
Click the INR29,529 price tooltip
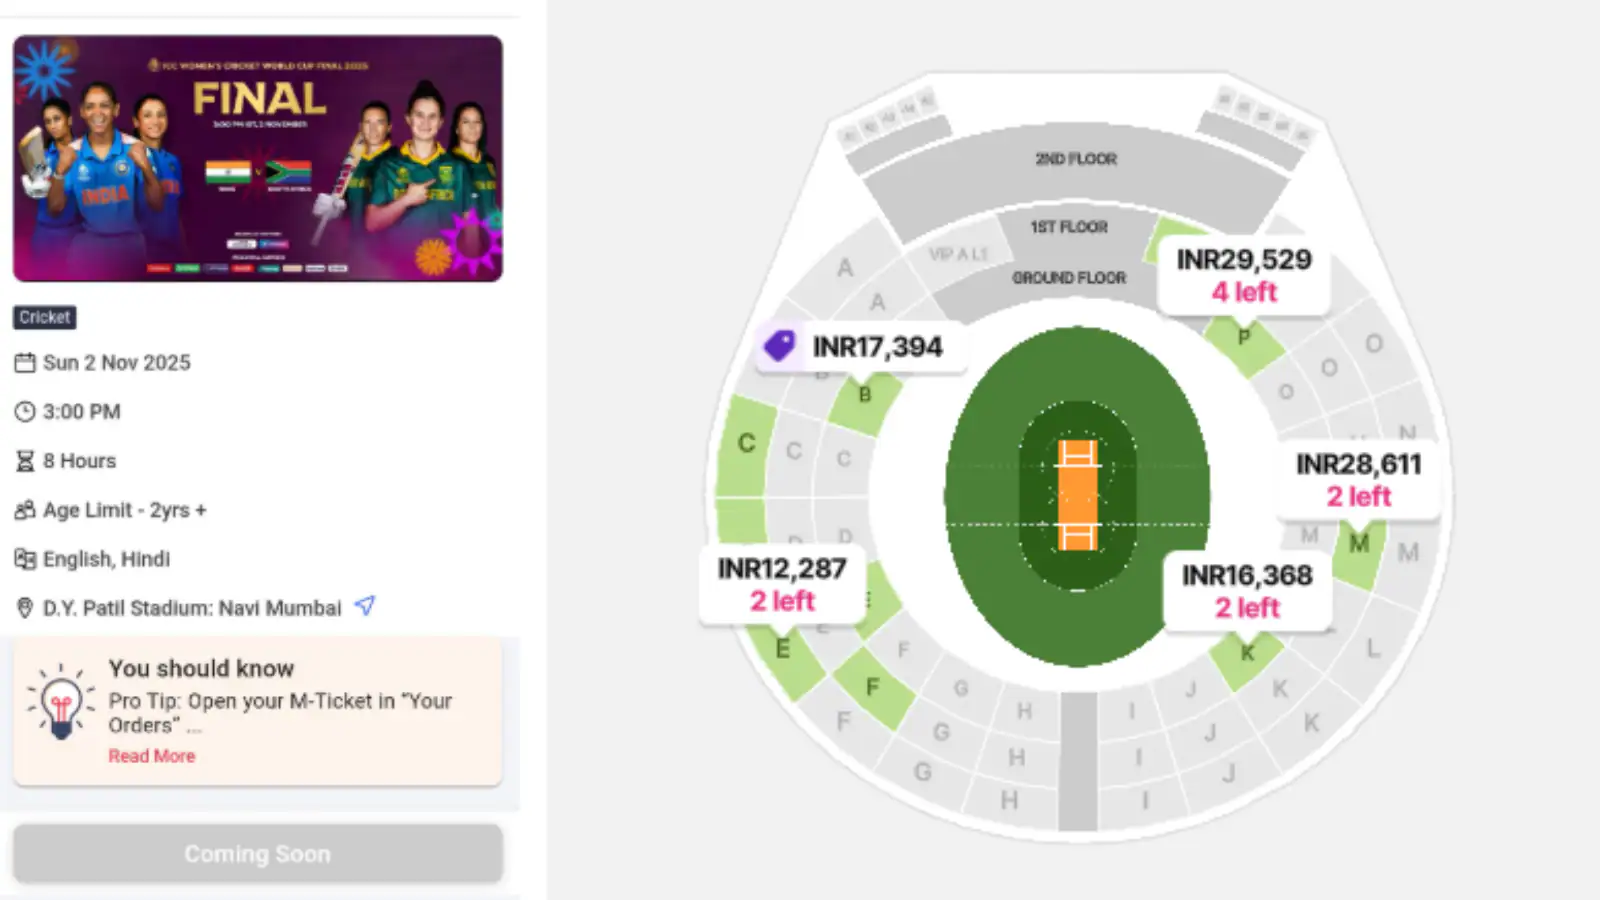[1244, 275]
